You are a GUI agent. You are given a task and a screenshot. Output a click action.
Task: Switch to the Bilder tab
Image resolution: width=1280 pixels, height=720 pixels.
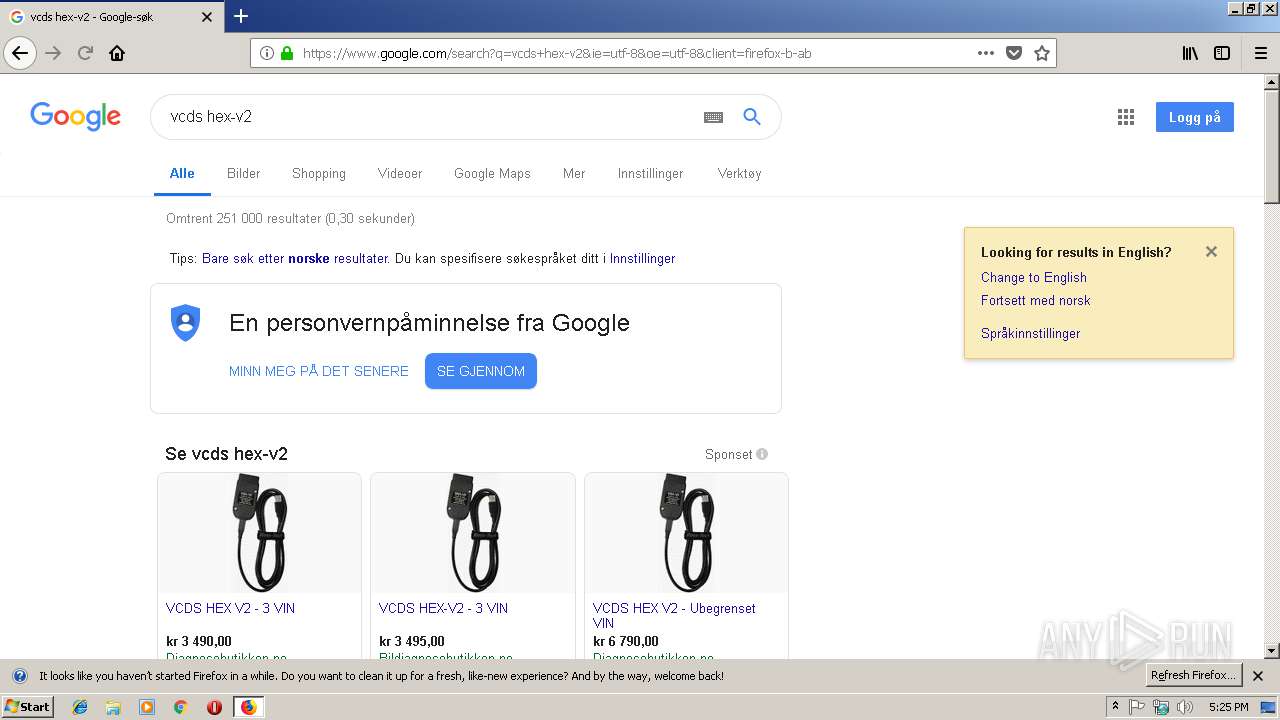tap(243, 173)
